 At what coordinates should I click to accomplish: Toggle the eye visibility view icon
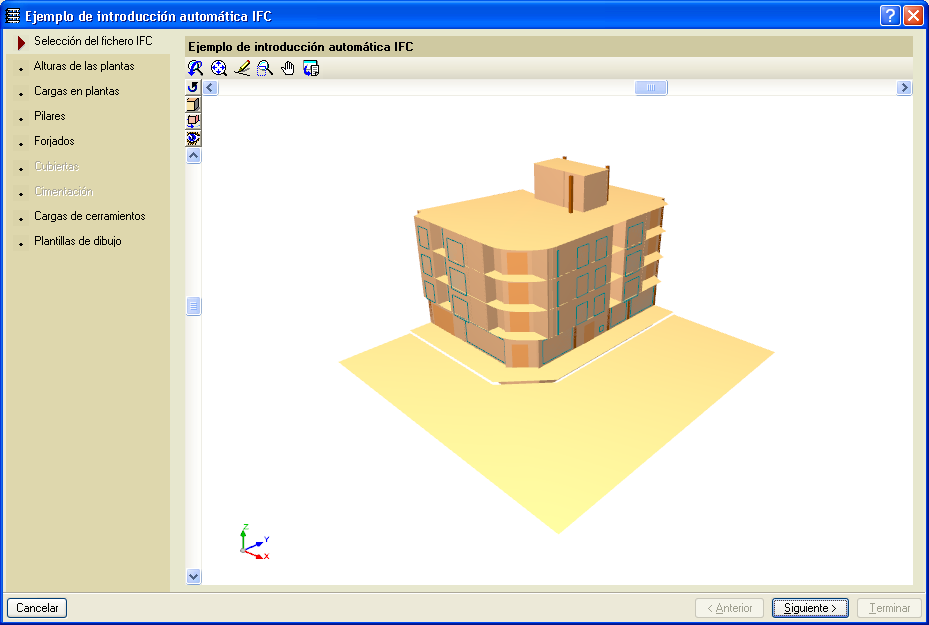pos(193,139)
